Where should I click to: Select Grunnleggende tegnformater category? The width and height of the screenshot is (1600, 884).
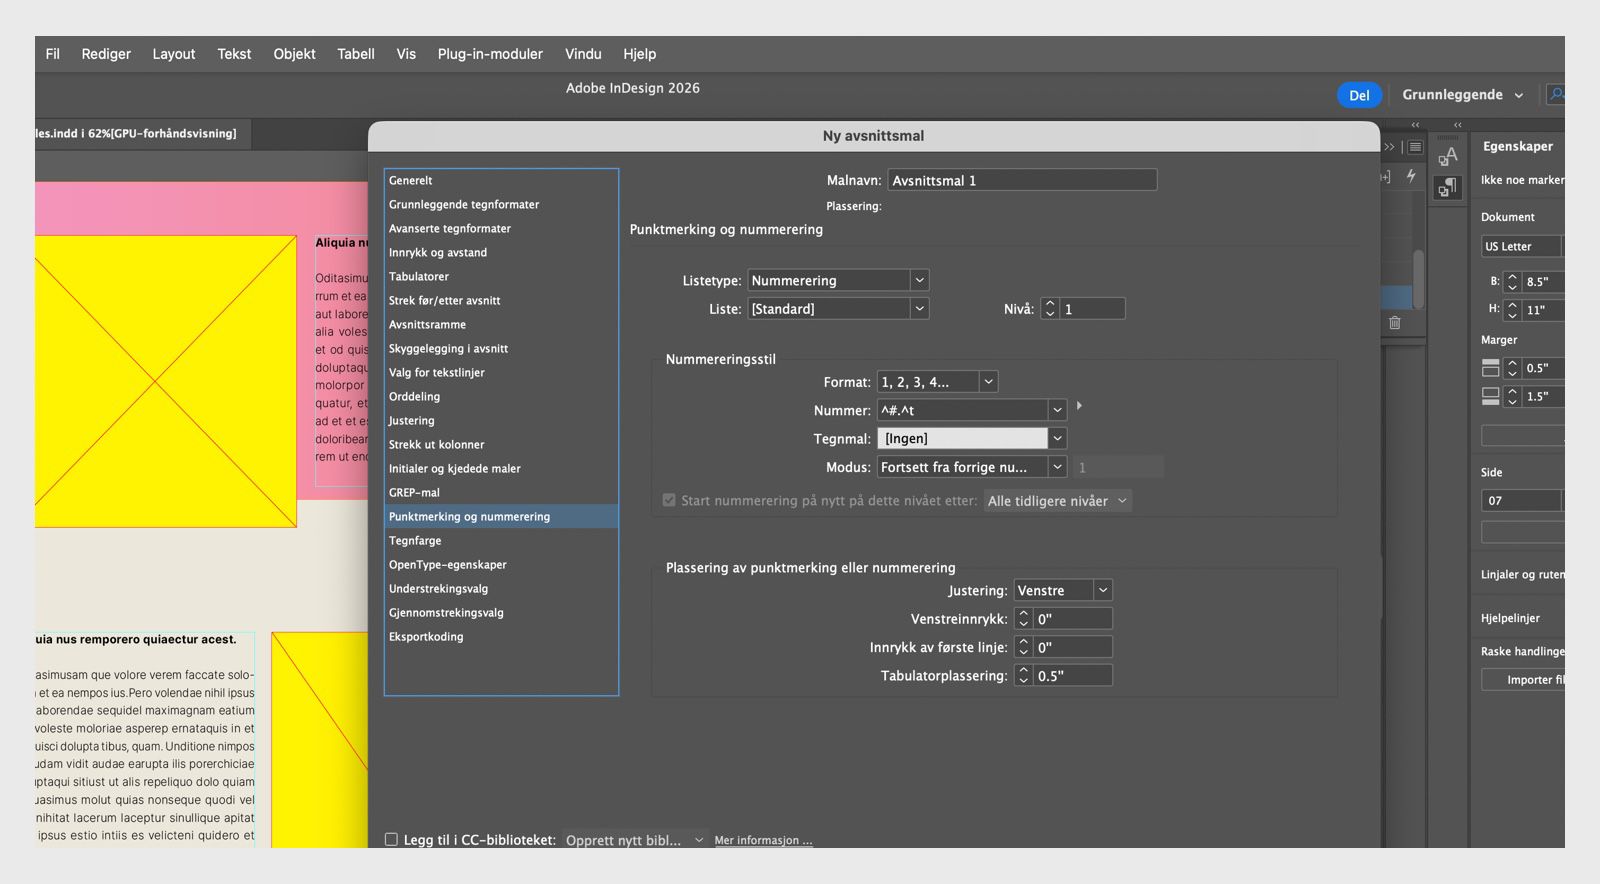(501, 204)
